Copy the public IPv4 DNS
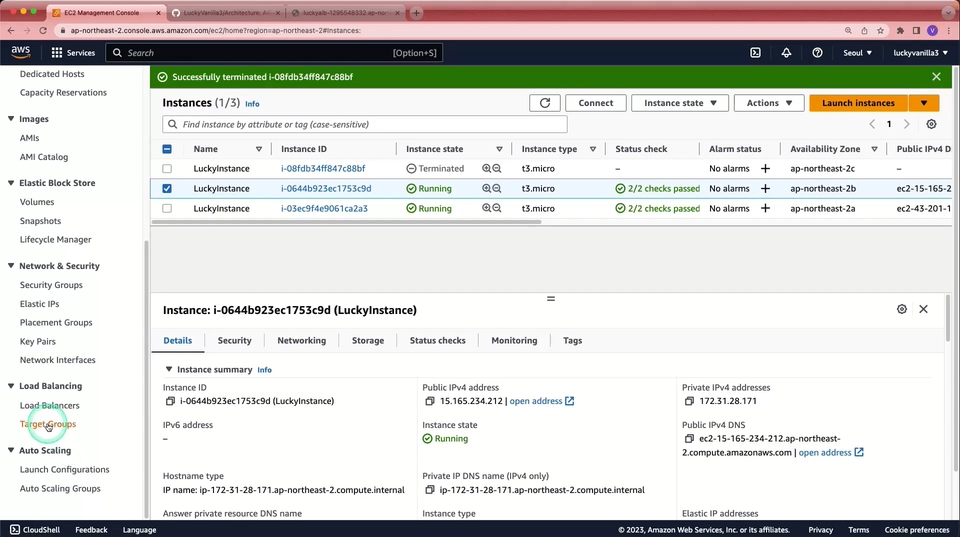 click(x=689, y=438)
